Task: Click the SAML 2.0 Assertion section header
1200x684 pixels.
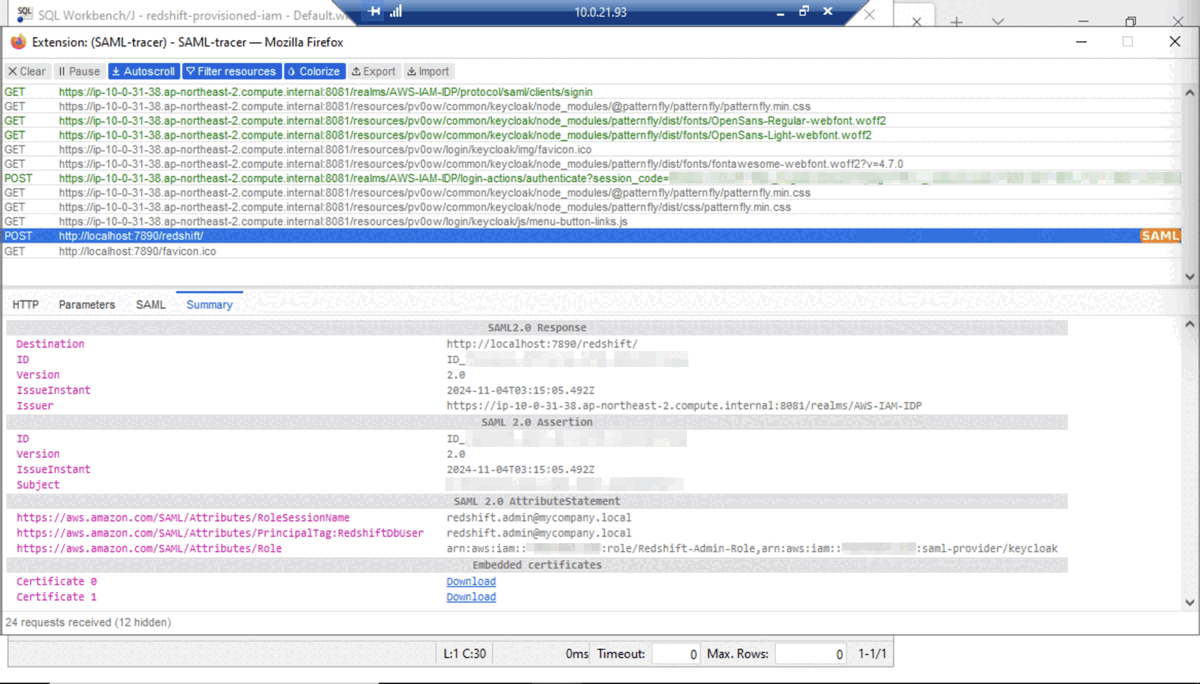Action: [x=537, y=422]
